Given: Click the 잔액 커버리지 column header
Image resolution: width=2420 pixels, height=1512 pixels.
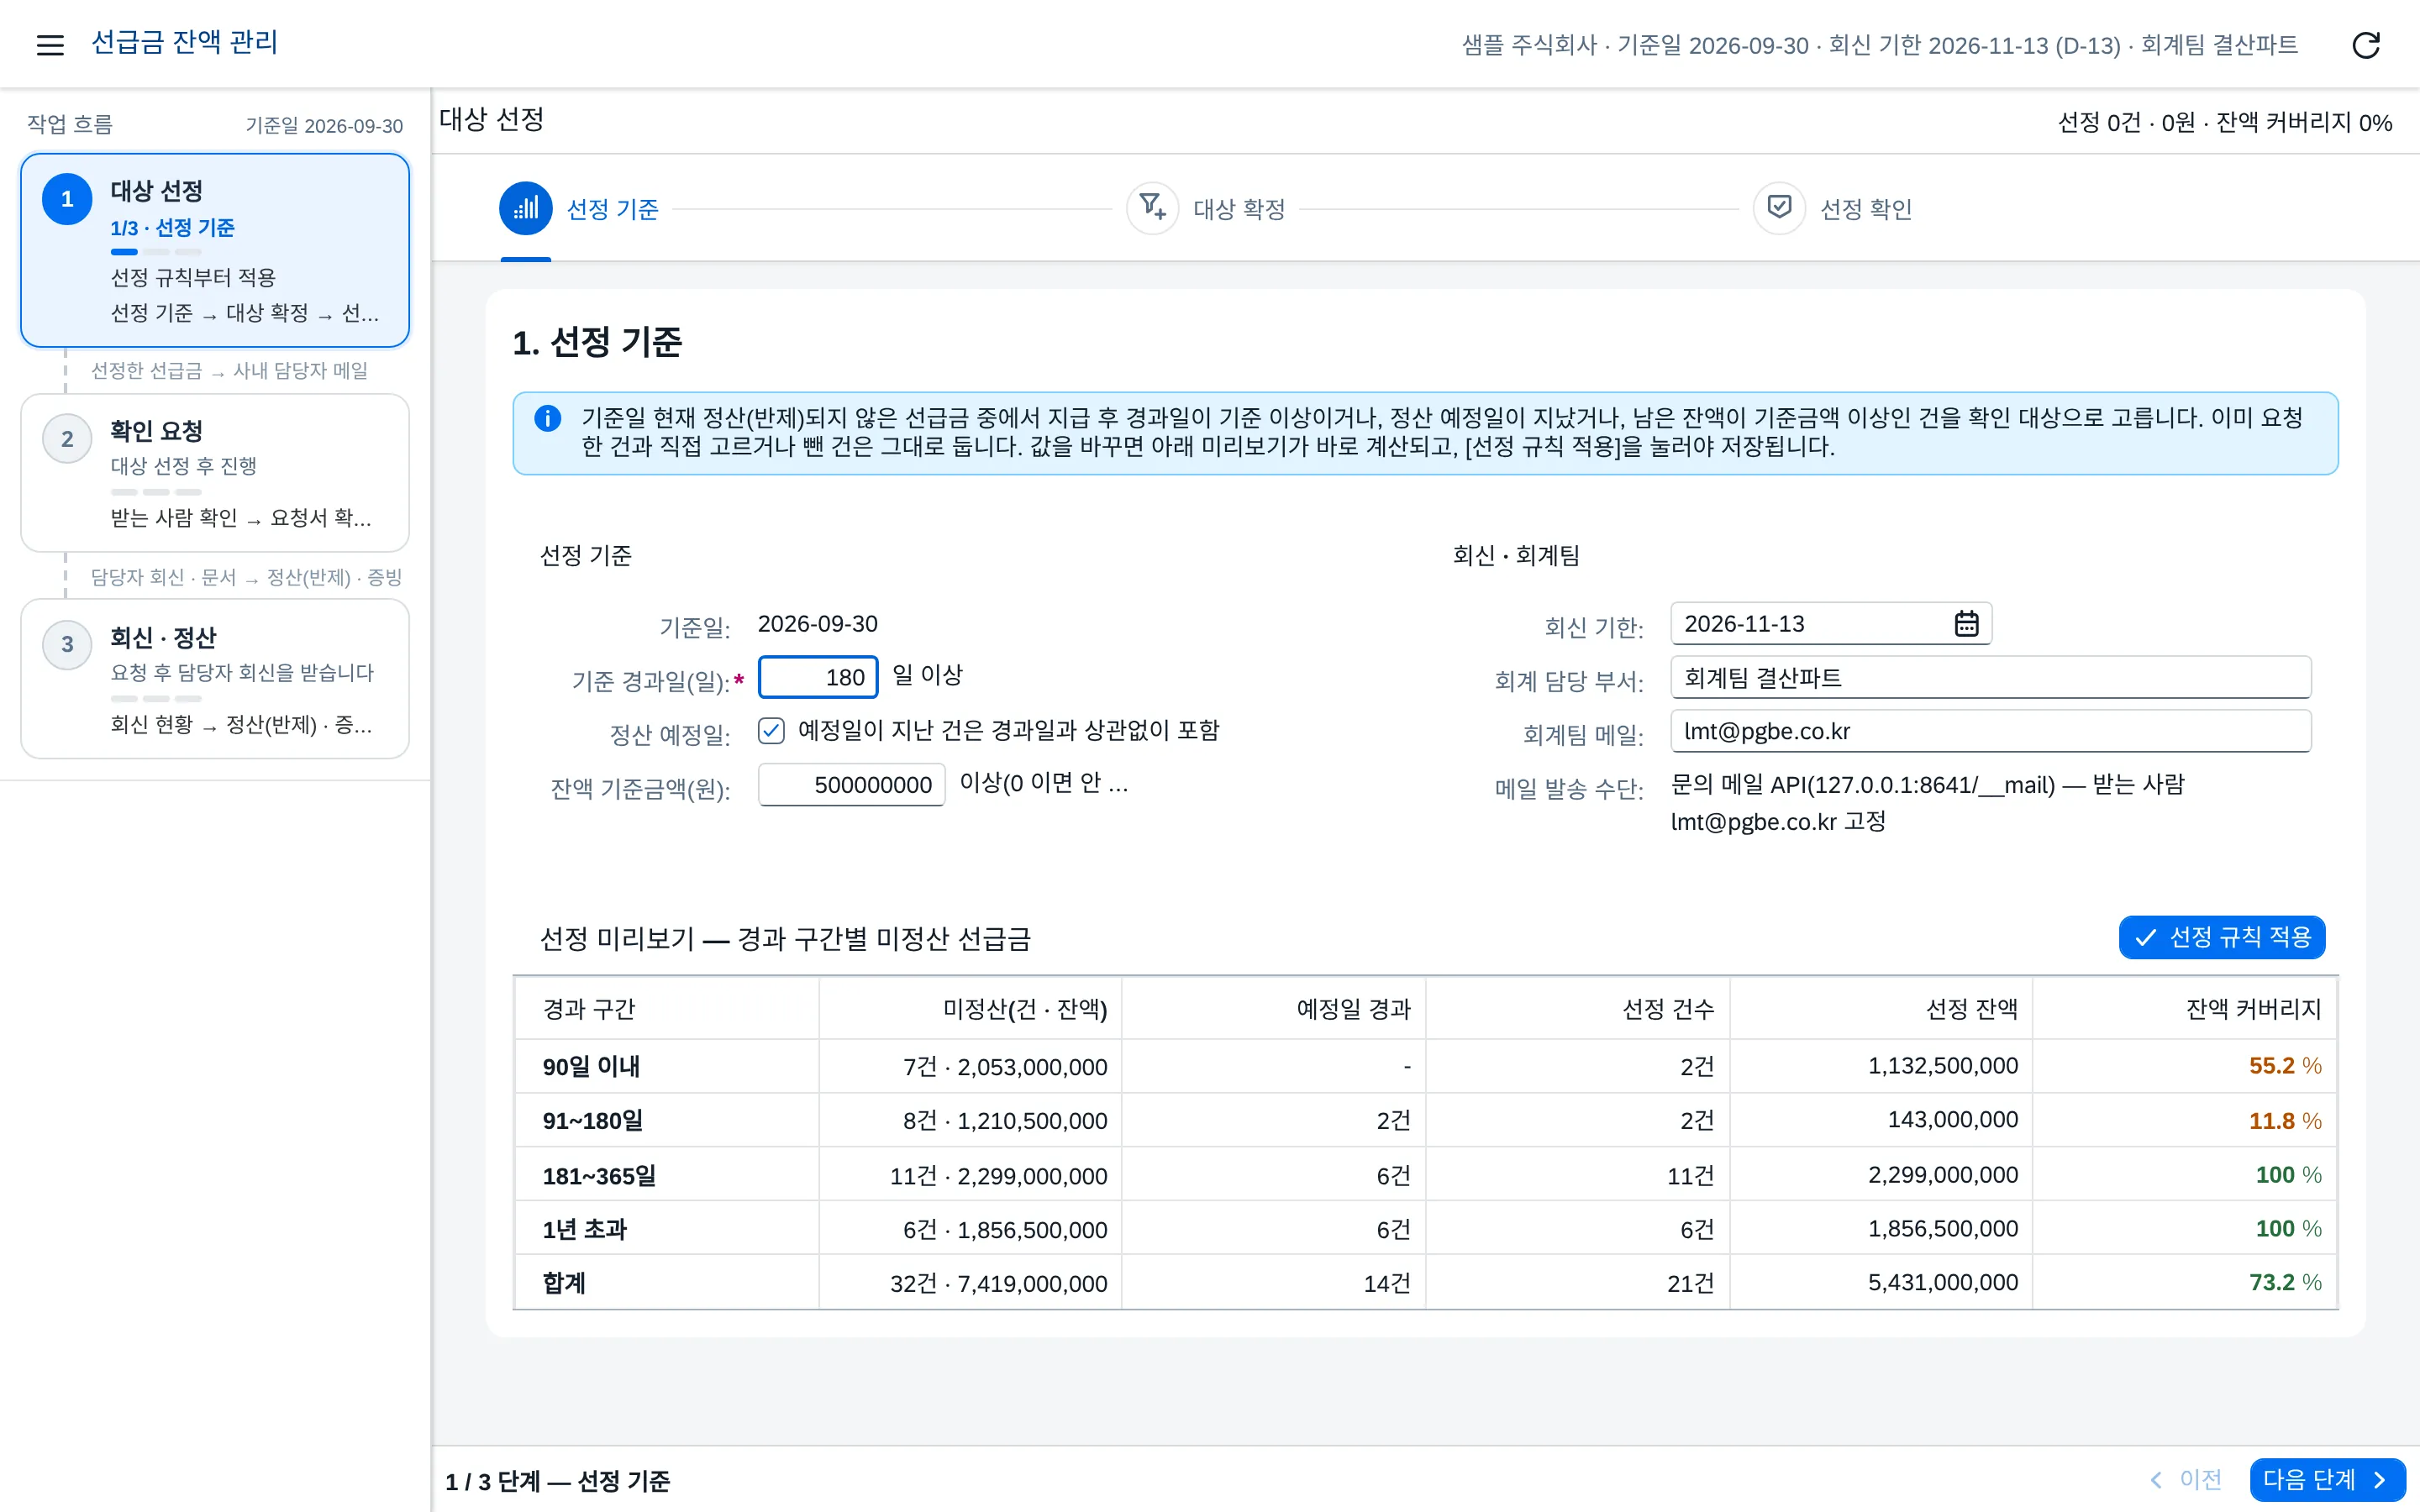Looking at the screenshot, I should 2184,1009.
